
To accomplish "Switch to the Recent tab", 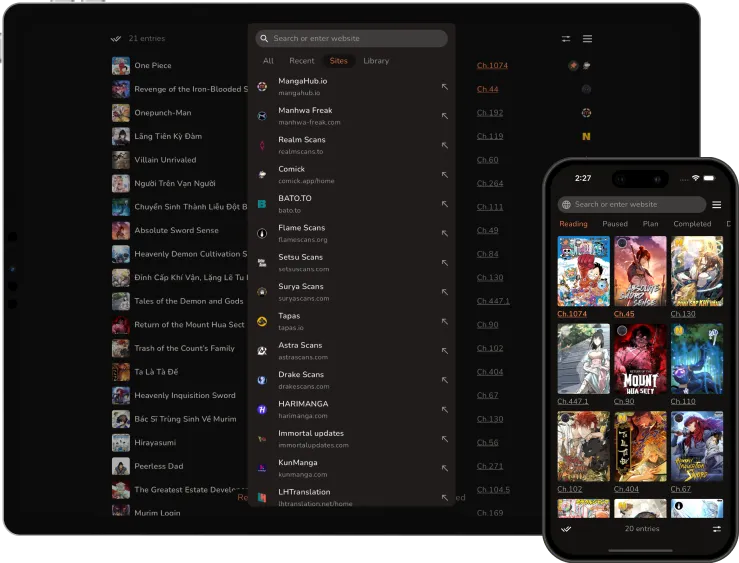I will pyautogui.click(x=301, y=61).
